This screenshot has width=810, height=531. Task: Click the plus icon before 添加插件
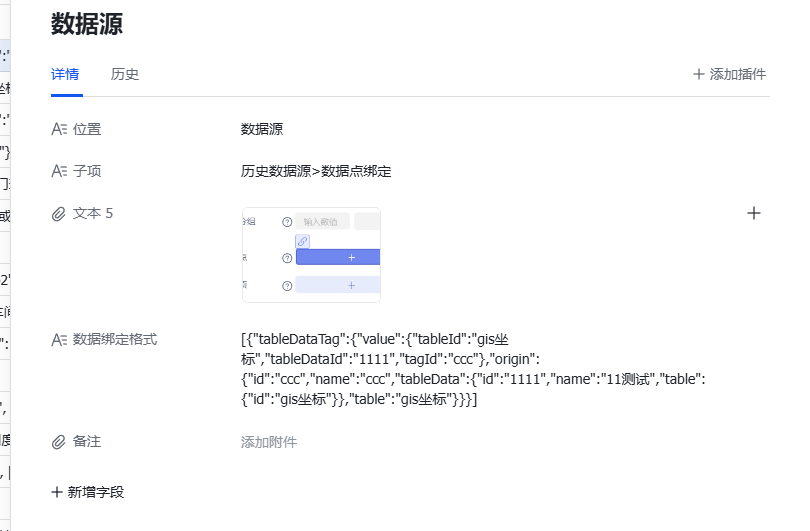point(698,74)
